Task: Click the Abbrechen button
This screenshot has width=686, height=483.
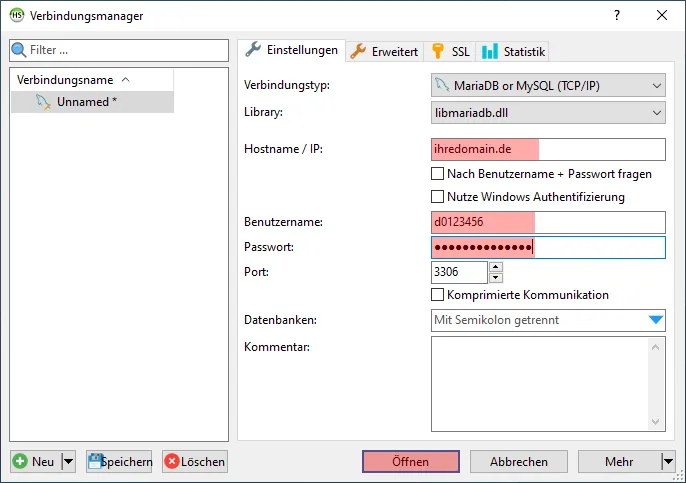Action: 519,462
